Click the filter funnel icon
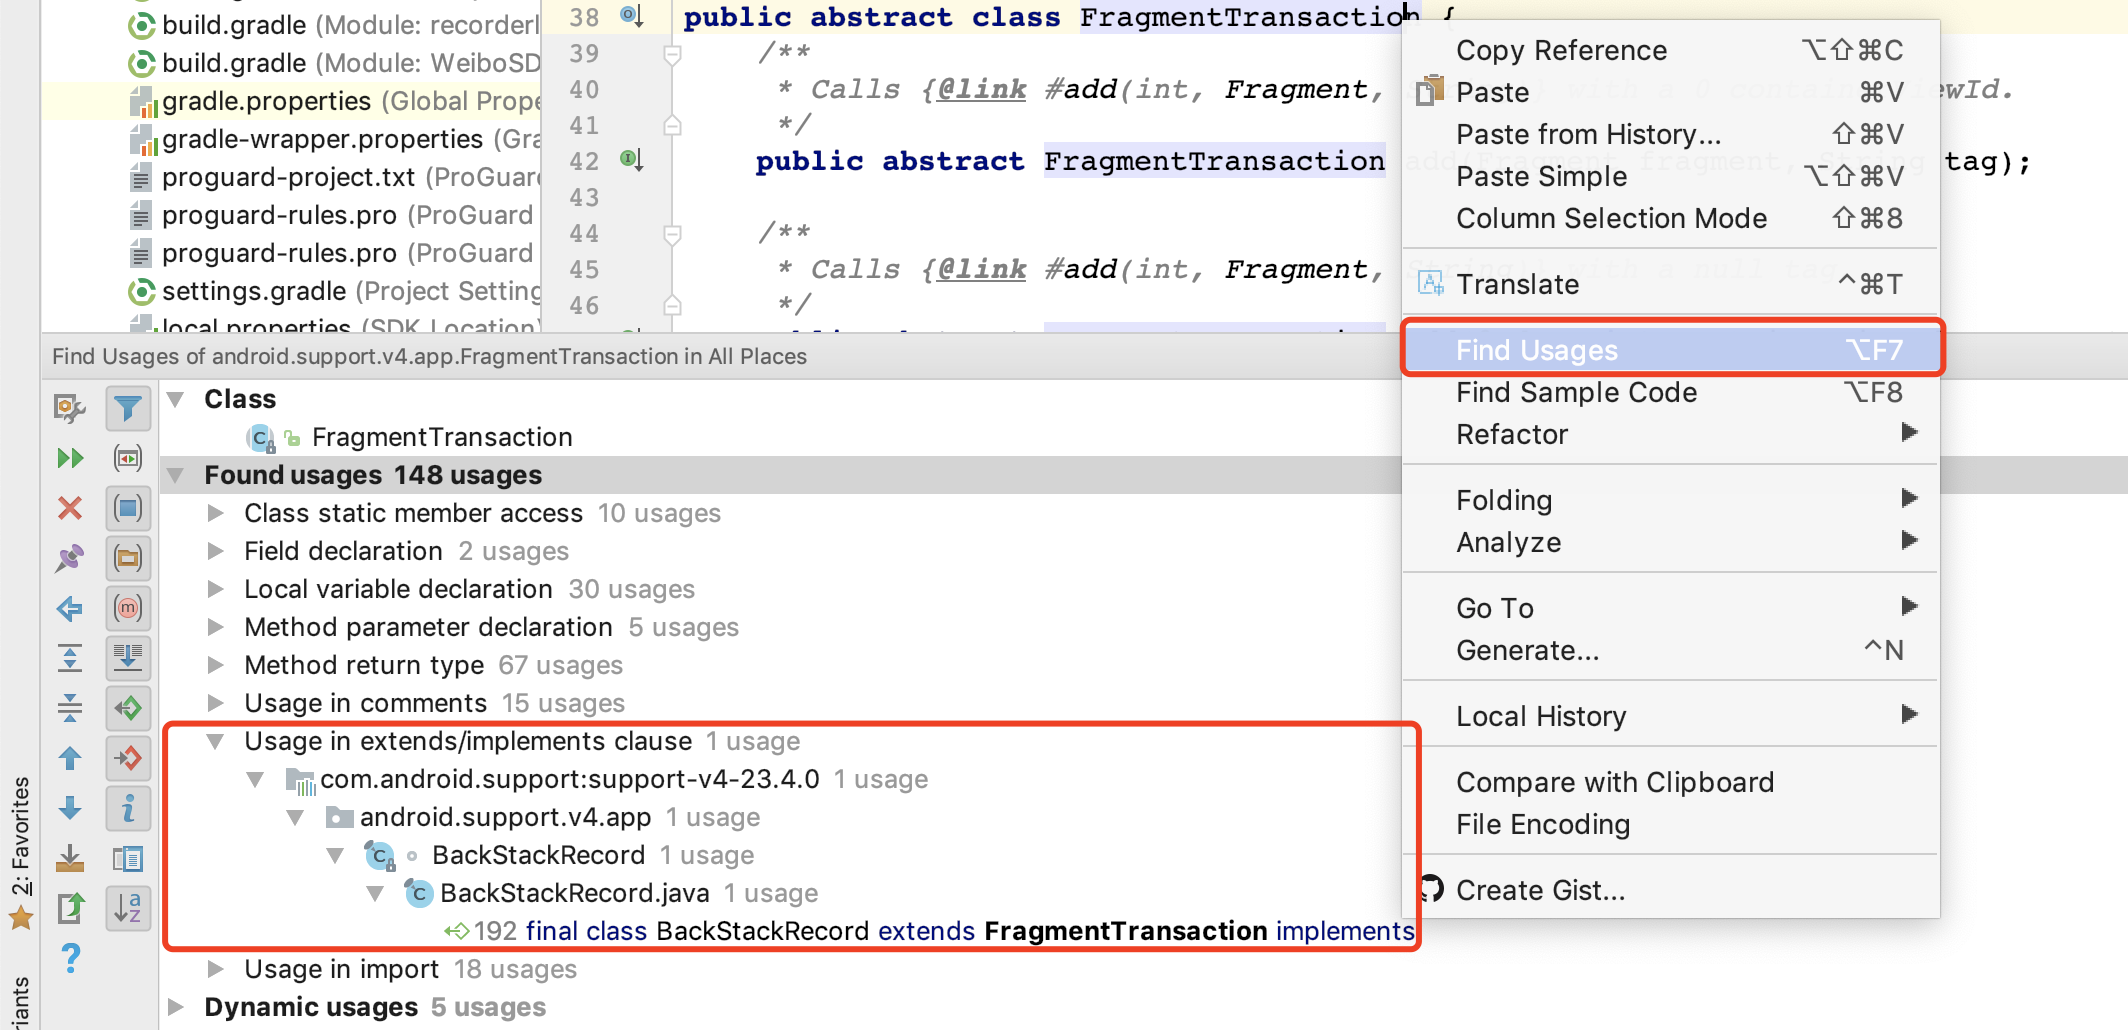 pos(128,408)
